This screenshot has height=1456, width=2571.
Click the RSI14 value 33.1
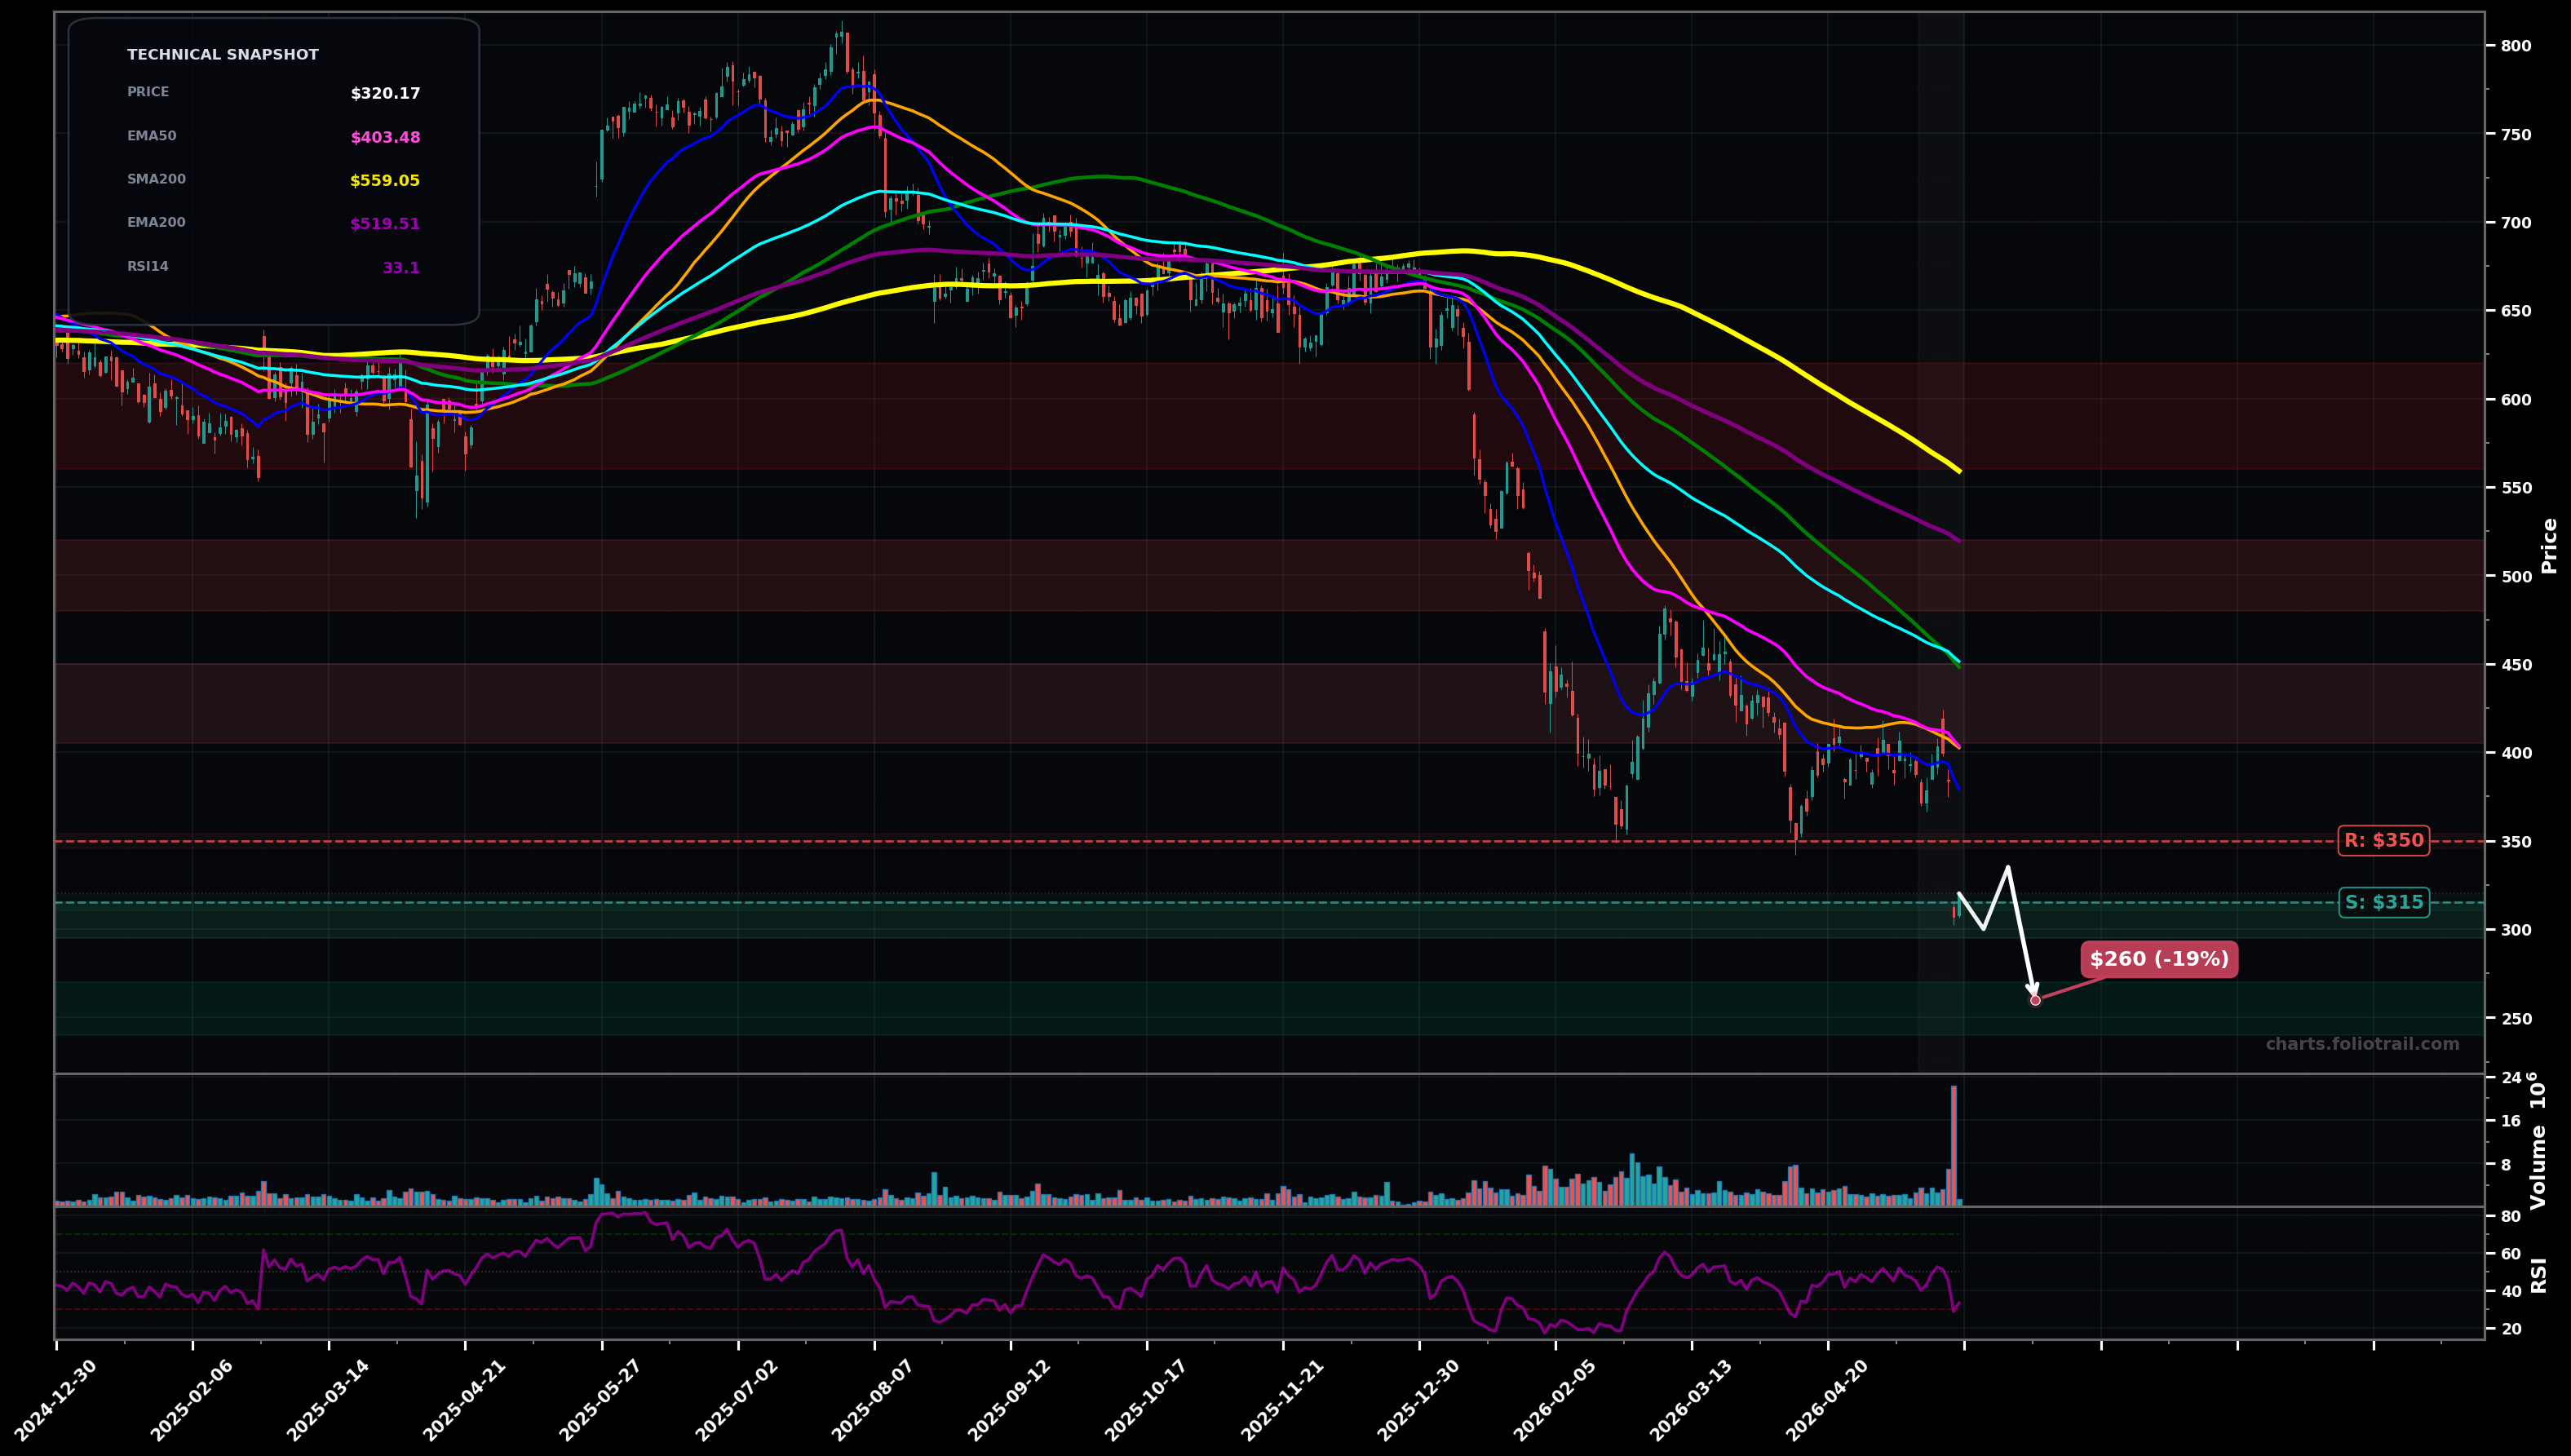[x=401, y=268]
